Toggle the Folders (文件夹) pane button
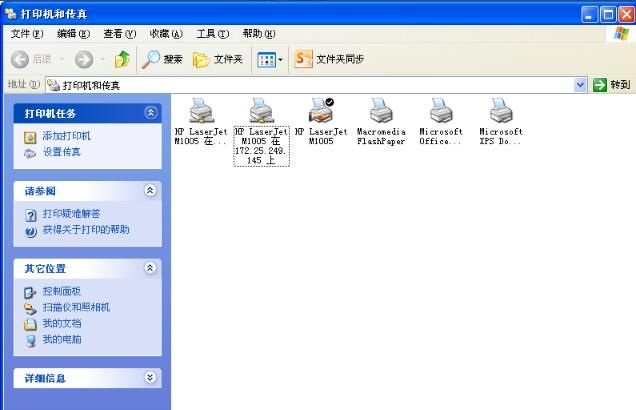This screenshot has width=636, height=410. coord(218,60)
